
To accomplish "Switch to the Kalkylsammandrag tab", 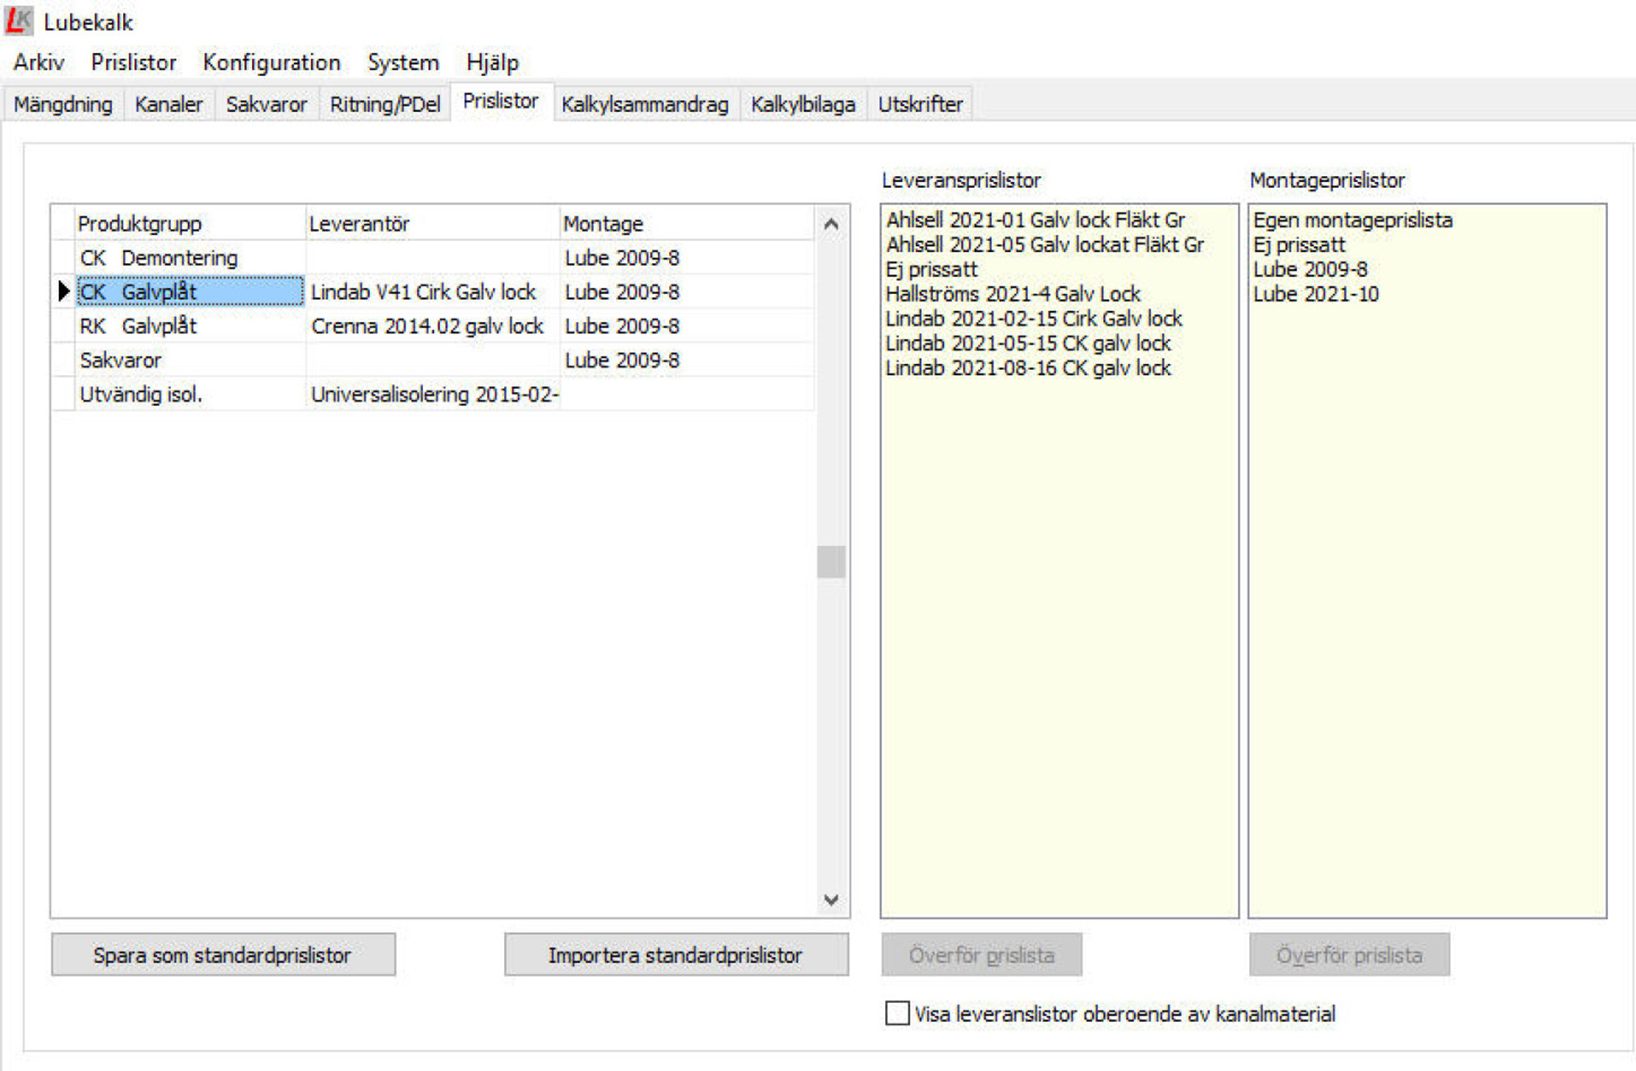I will coord(645,104).
